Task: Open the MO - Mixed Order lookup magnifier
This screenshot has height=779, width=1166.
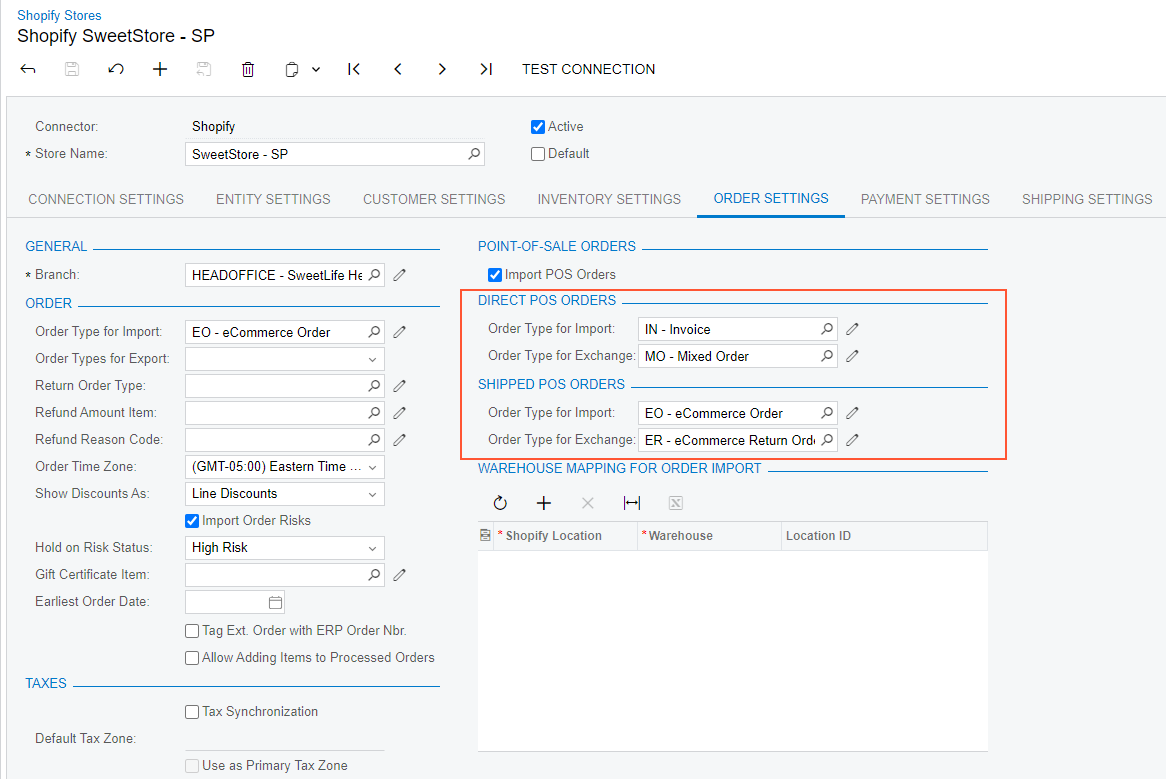Action: pos(827,356)
